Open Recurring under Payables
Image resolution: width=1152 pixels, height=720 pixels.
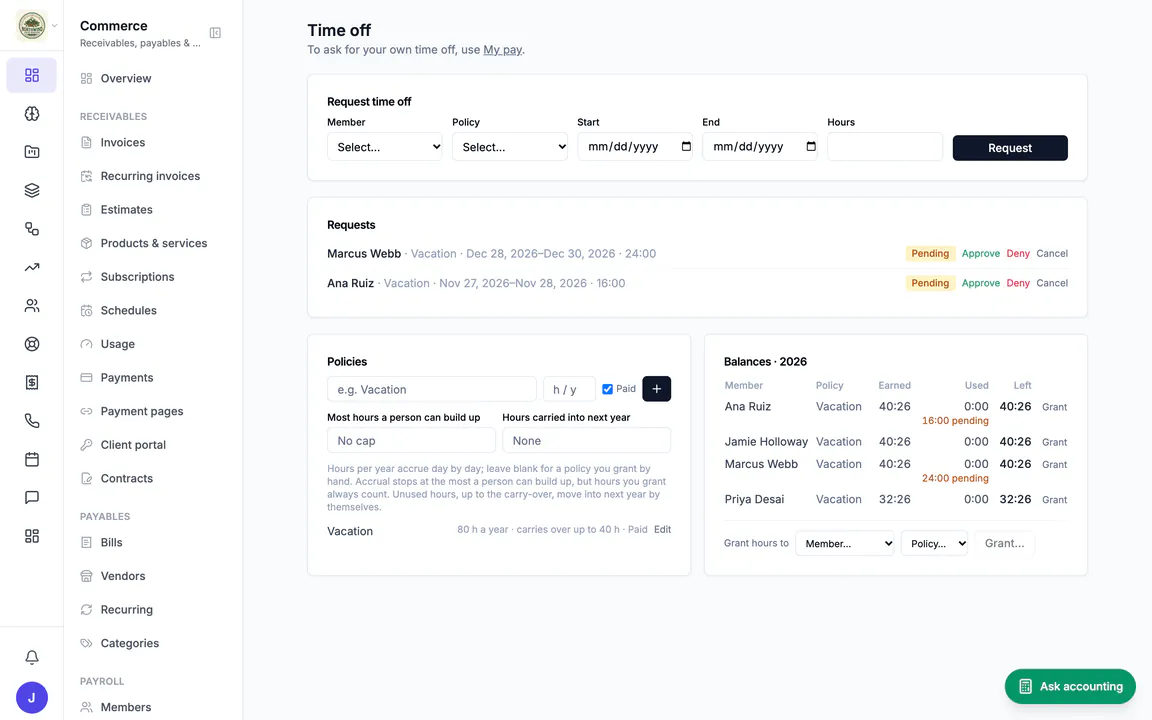[126, 610]
